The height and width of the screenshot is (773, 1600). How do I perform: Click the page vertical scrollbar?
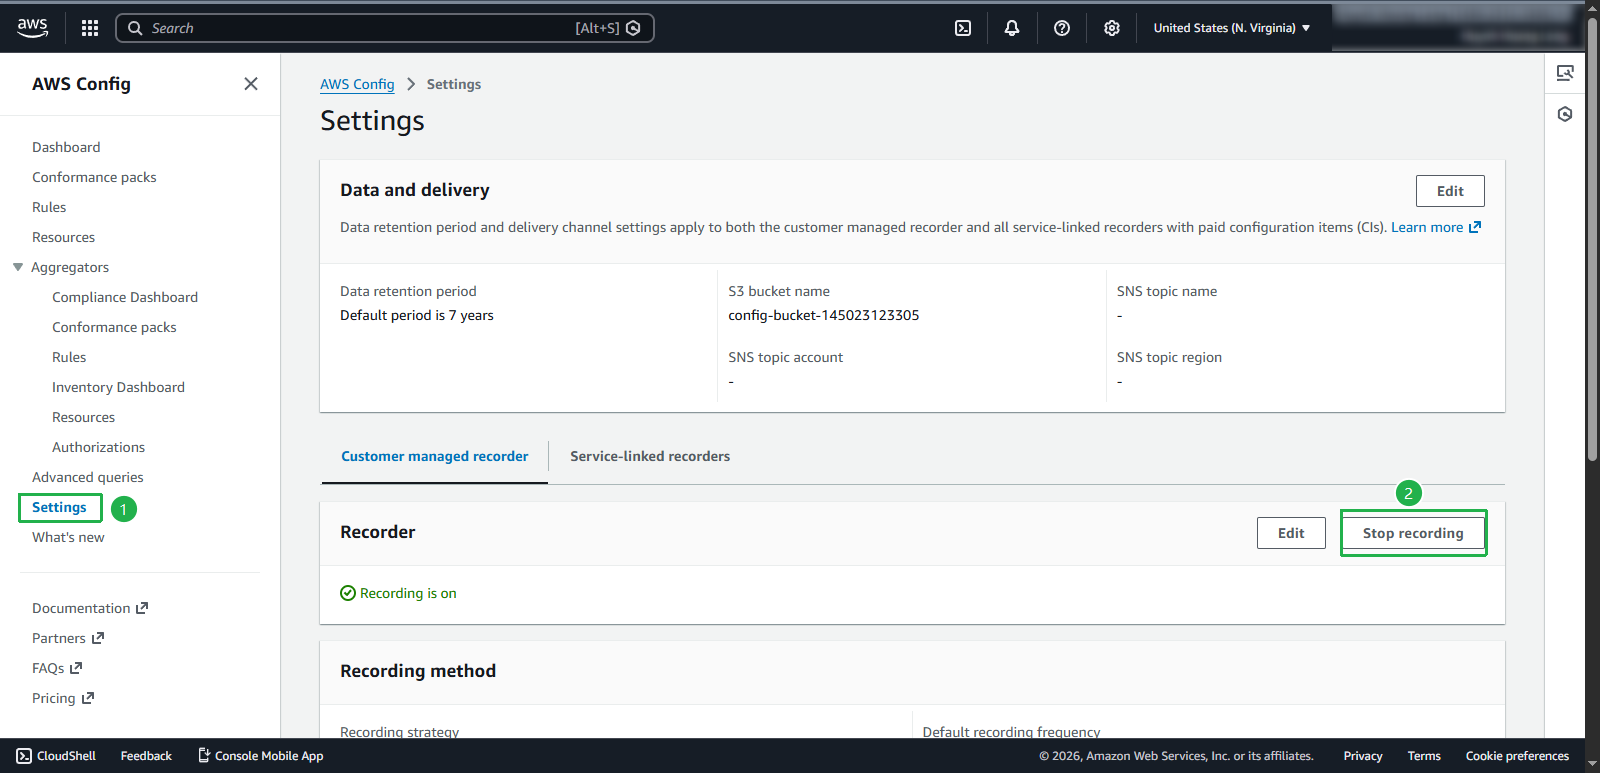pos(1592,240)
